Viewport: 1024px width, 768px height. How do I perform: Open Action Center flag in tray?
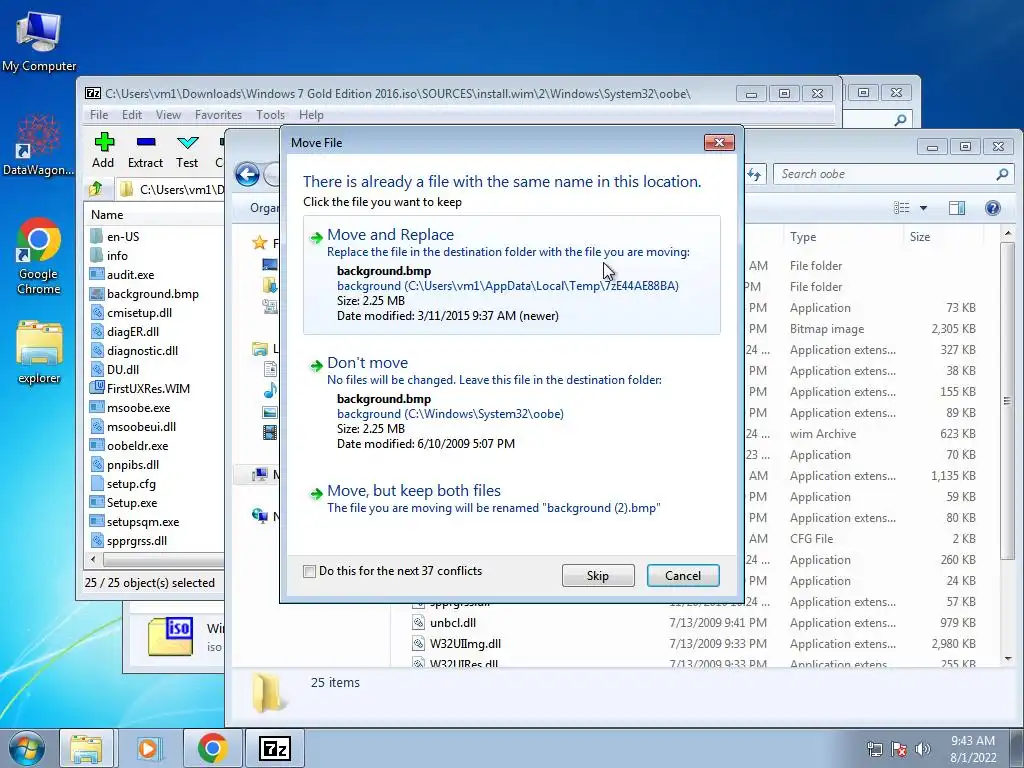click(x=899, y=749)
